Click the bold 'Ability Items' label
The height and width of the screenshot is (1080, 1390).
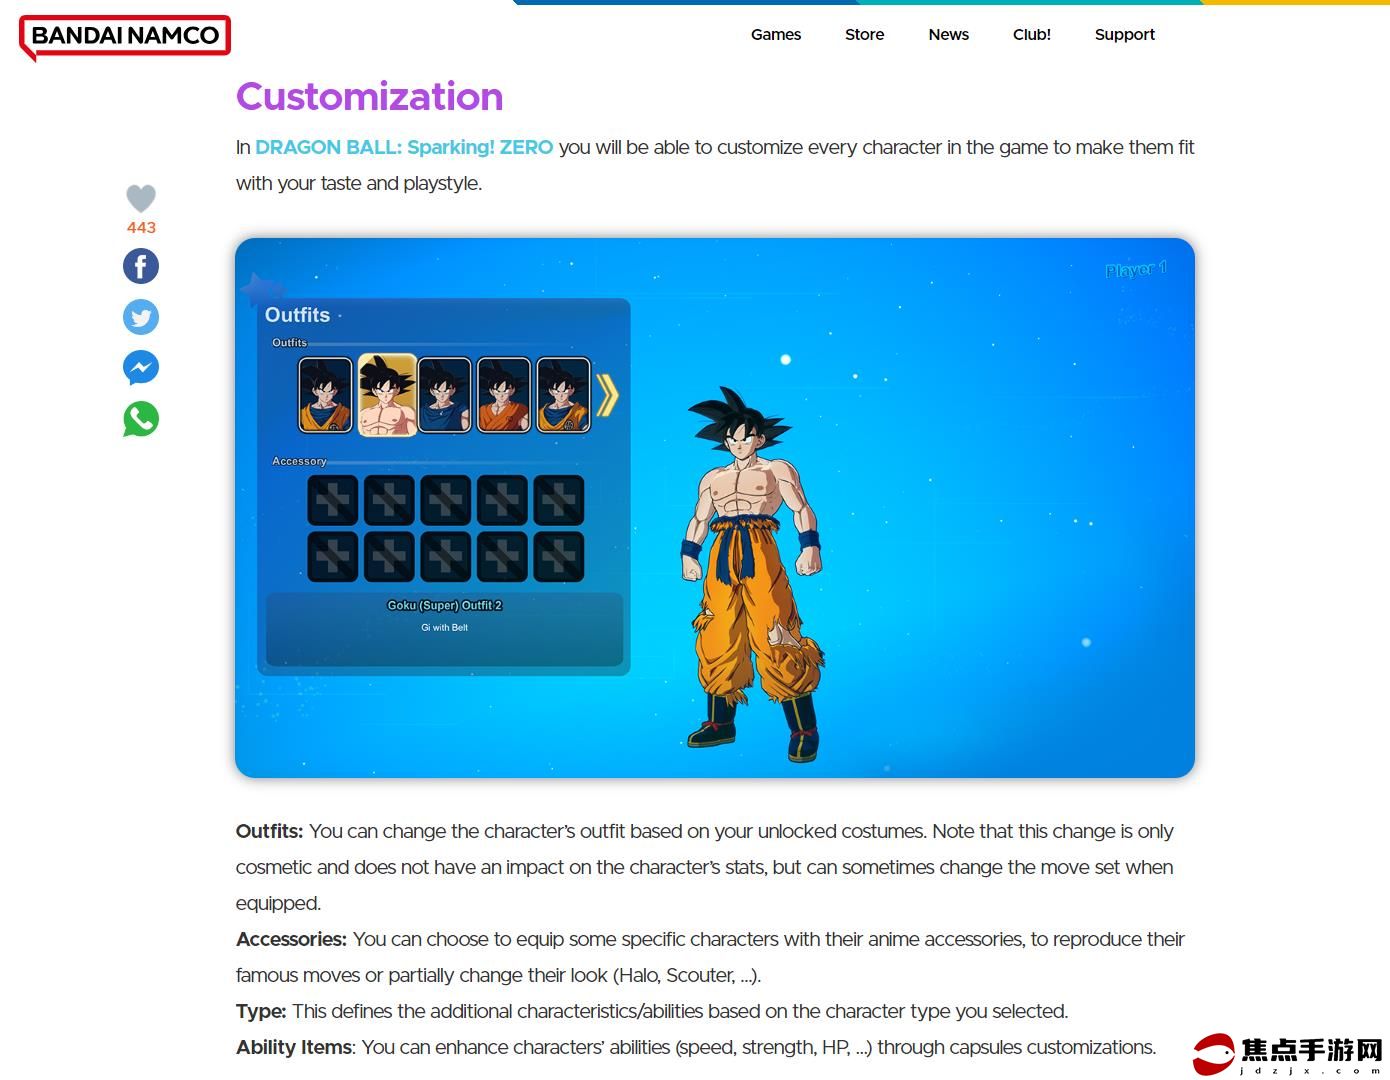point(294,1047)
